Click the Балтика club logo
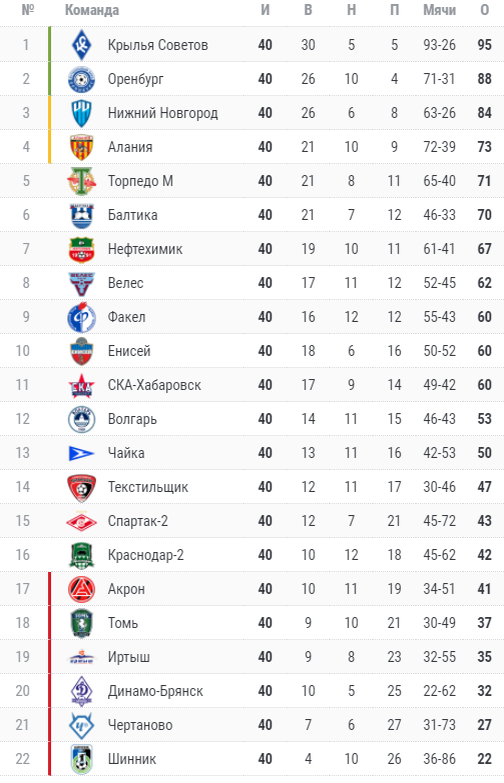The image size is (504, 783). click(x=81, y=215)
